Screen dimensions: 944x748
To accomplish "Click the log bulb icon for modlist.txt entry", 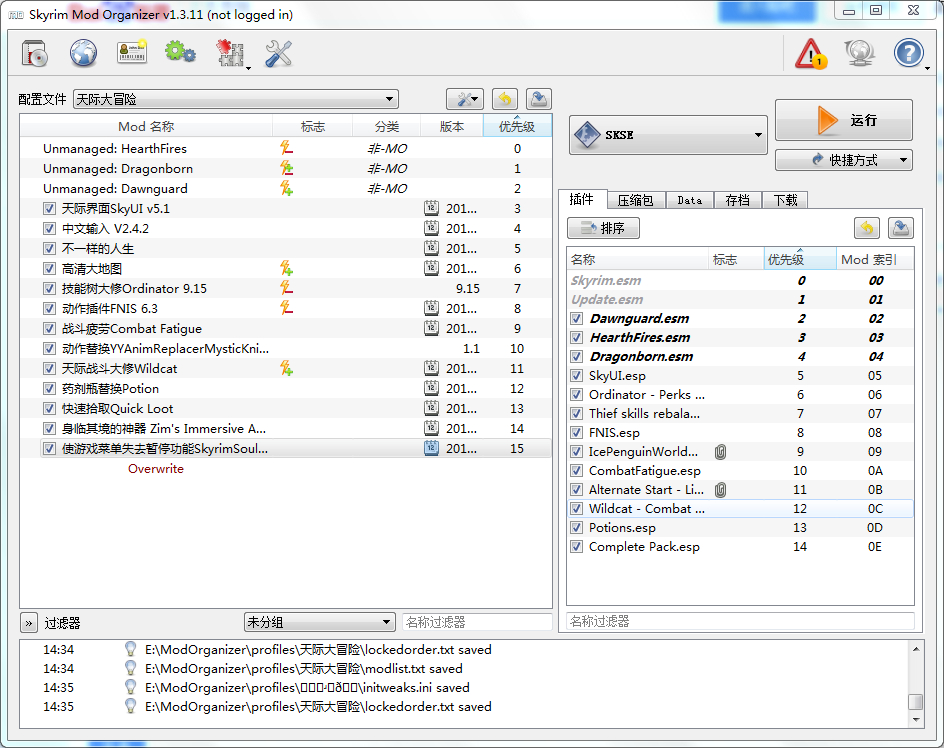I will [130, 668].
